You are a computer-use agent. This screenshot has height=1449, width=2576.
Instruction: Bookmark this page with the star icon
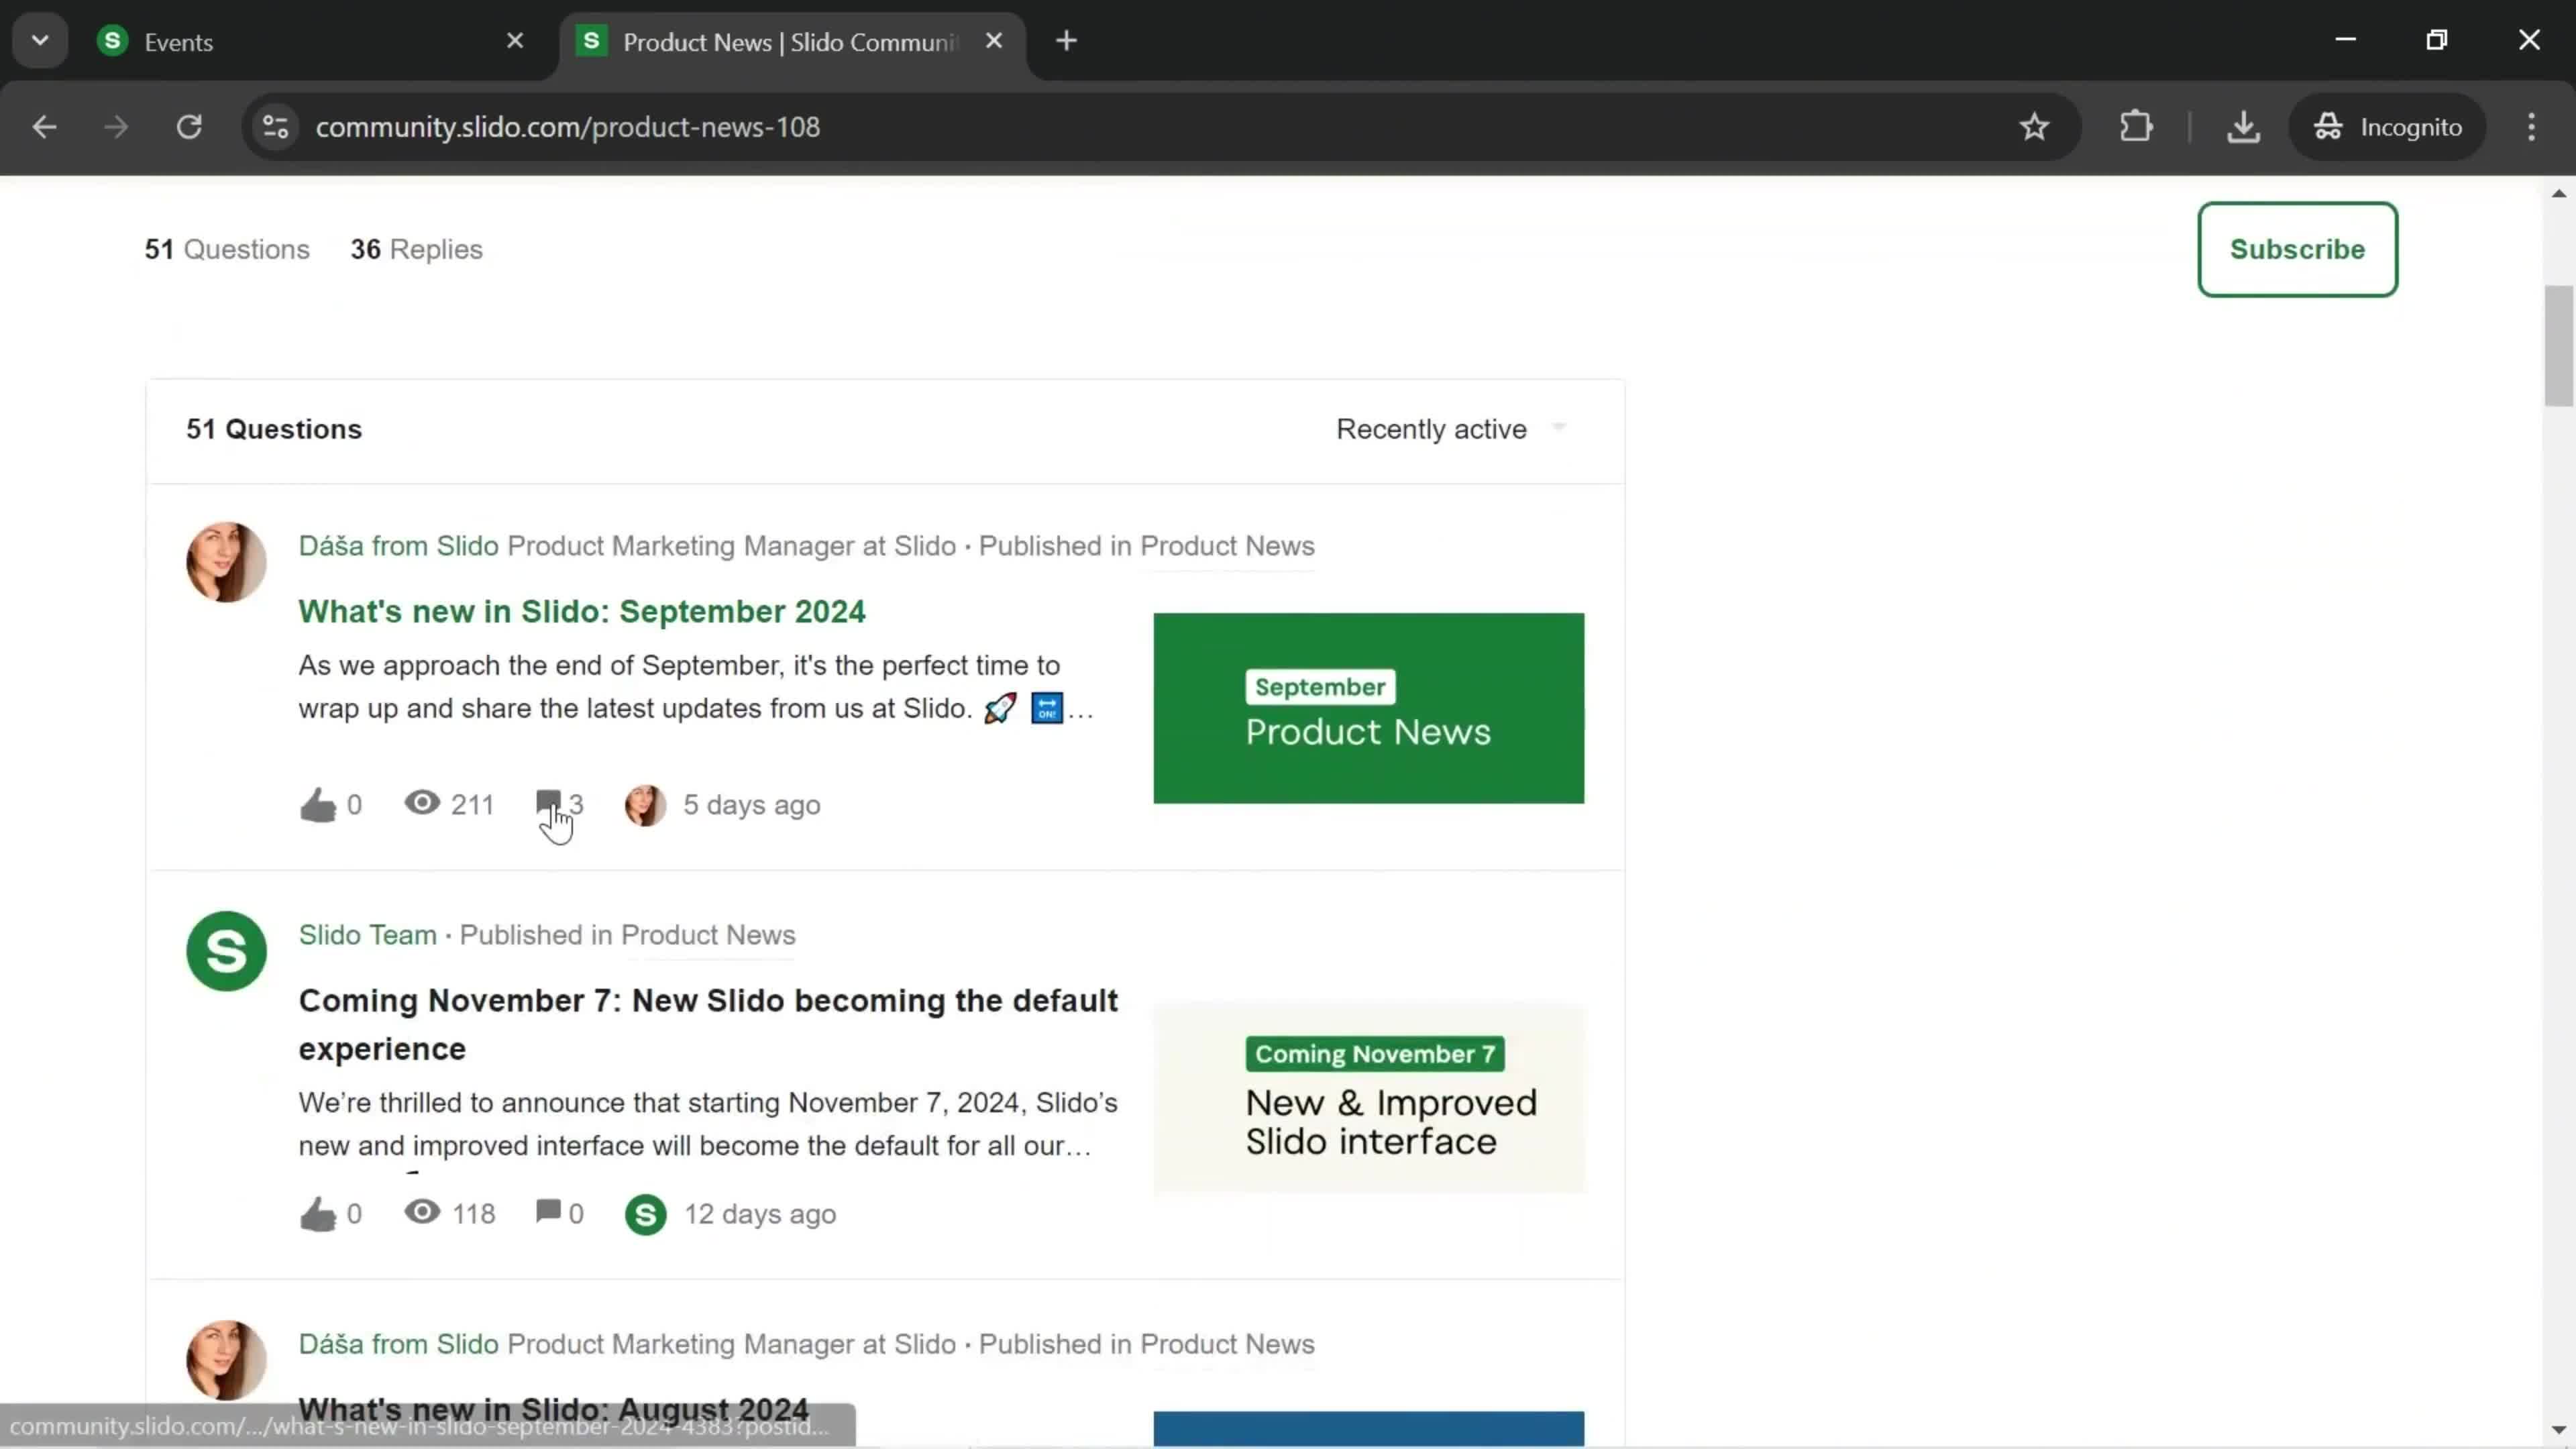2034,127
